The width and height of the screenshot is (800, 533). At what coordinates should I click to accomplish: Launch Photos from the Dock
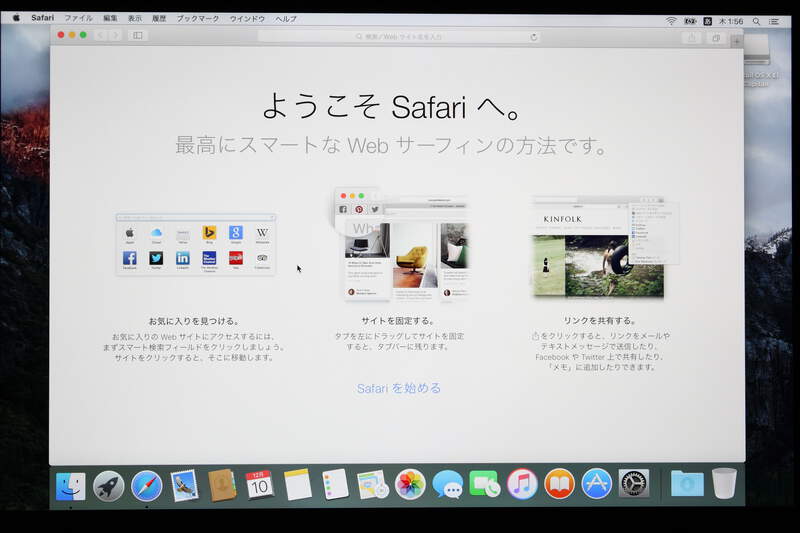point(410,485)
